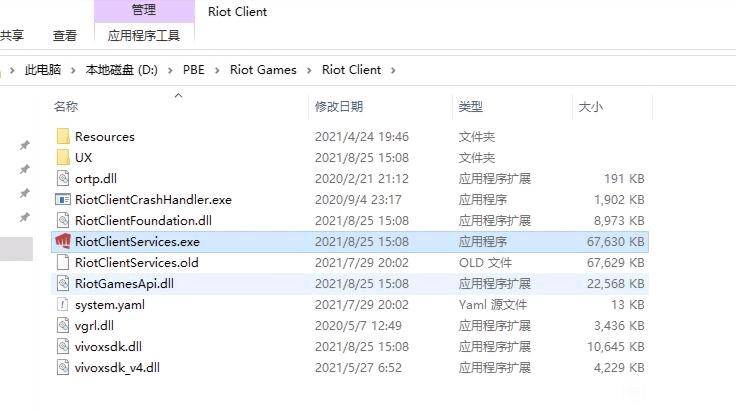Screen dimensions: 736x412
Task: Select the UX folder name
Action: pos(84,157)
